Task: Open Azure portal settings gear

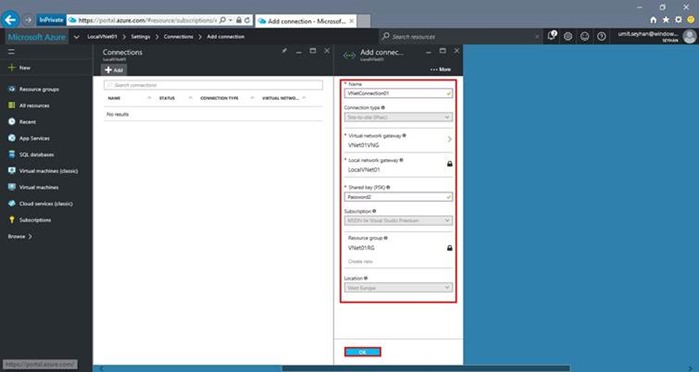Action: (568, 37)
